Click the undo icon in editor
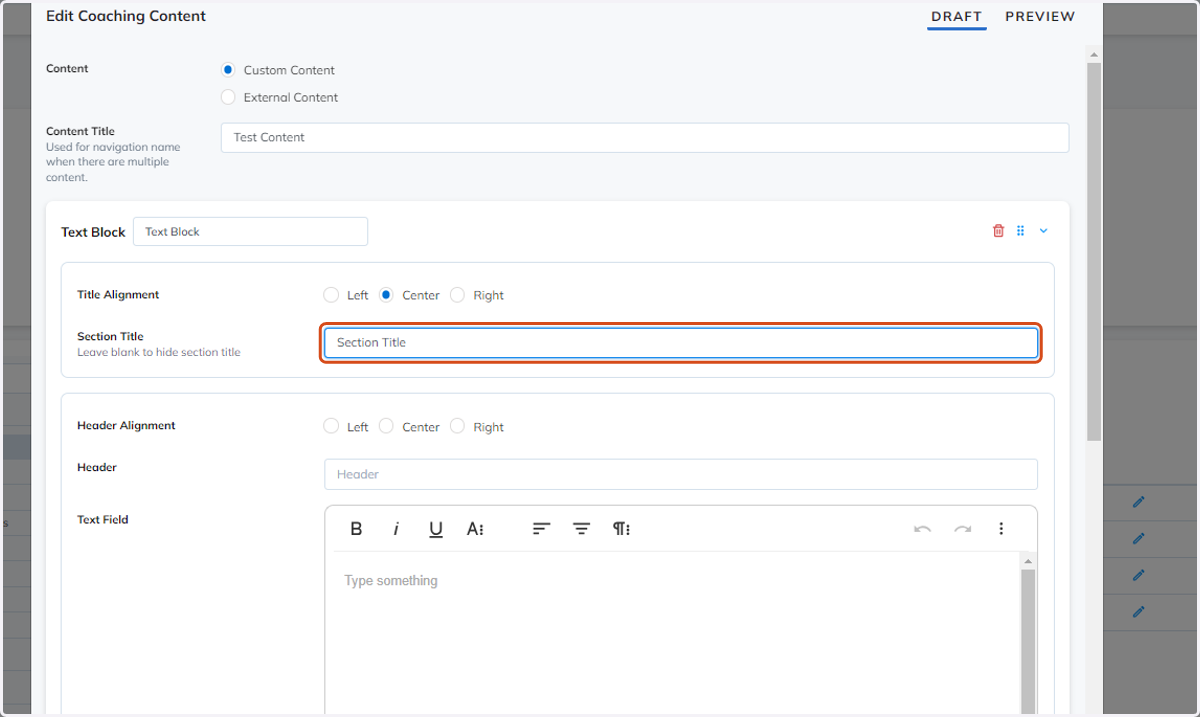This screenshot has width=1200, height=717. (x=922, y=529)
